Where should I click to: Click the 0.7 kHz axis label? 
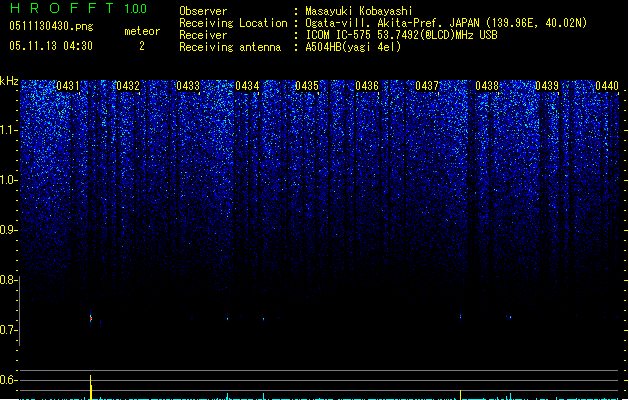(x=9, y=330)
